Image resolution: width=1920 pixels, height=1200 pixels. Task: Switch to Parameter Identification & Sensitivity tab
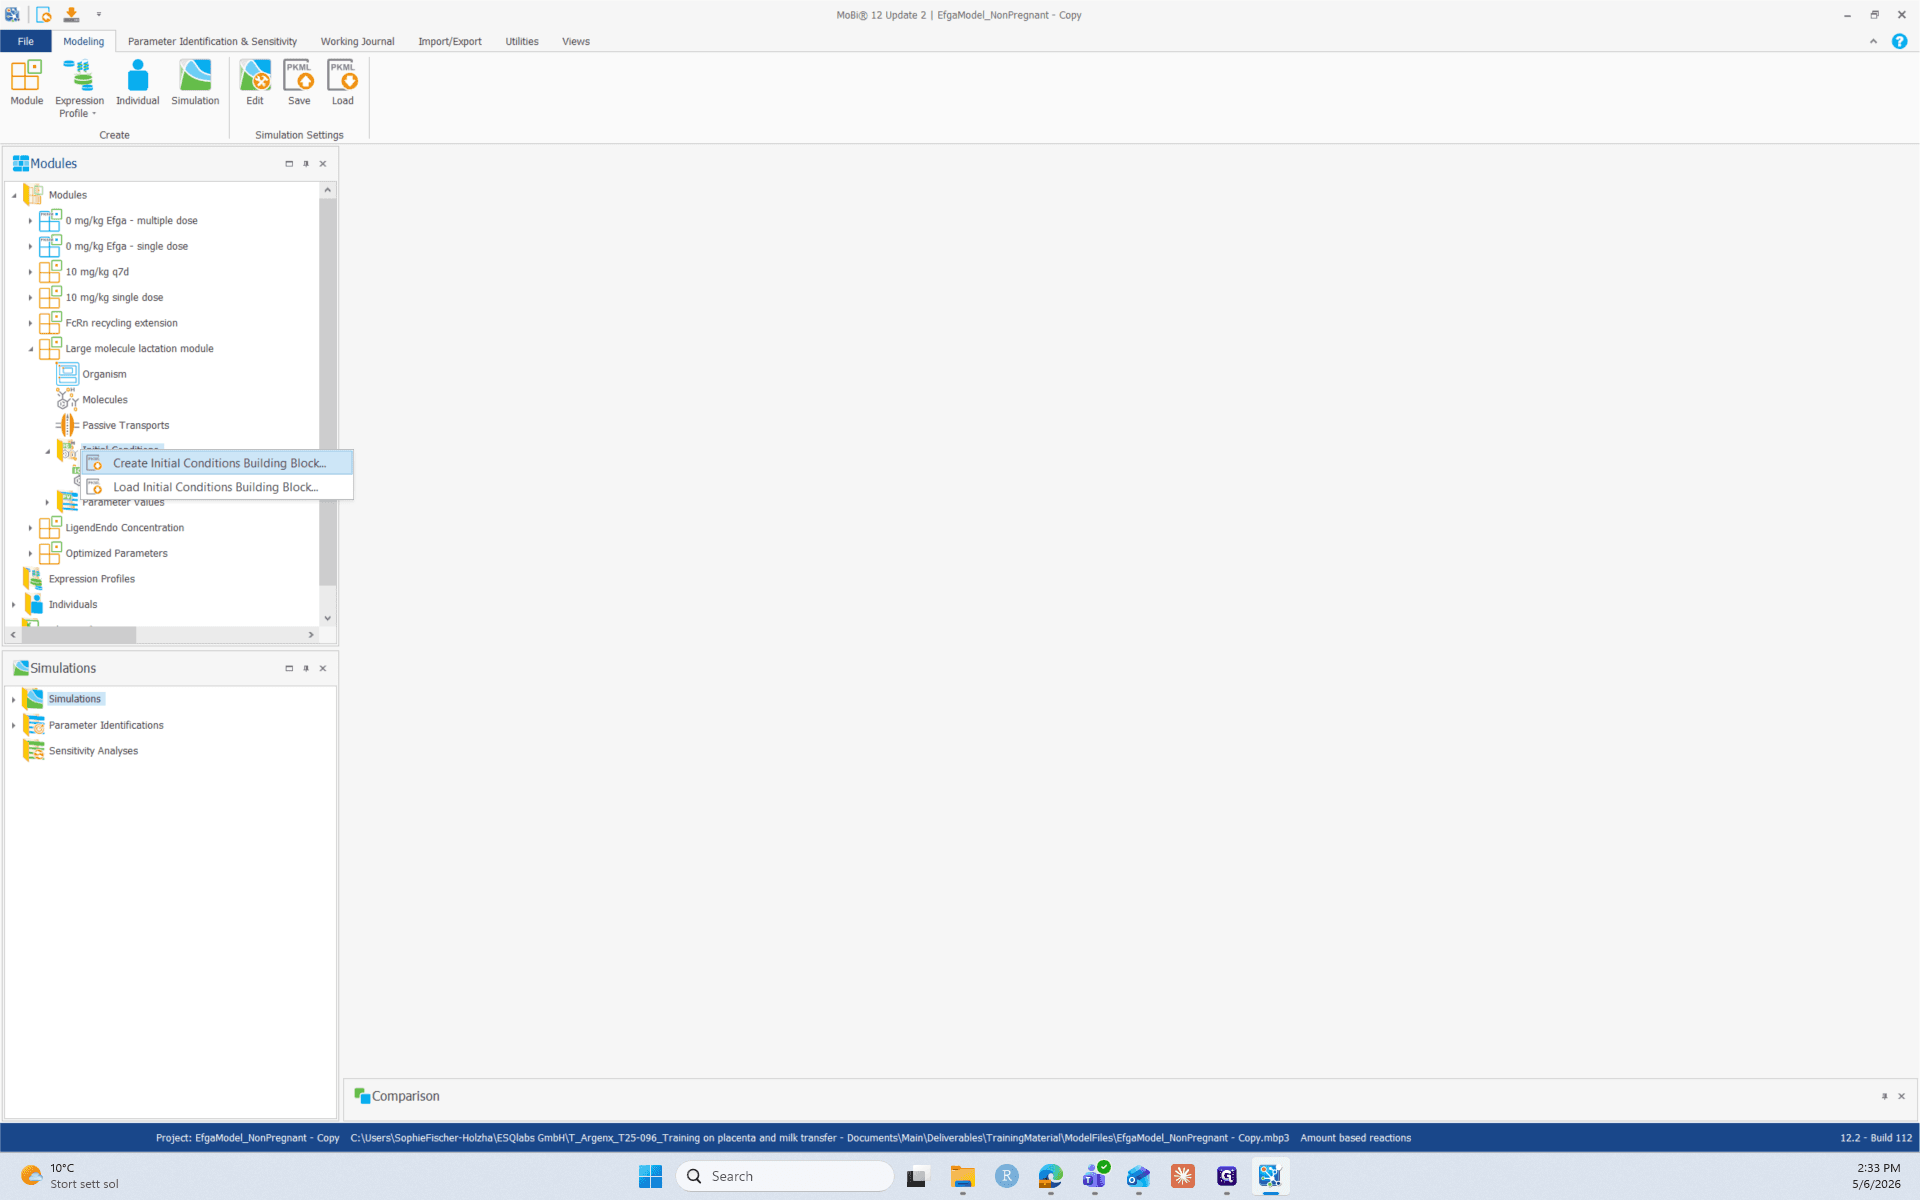pos(212,41)
